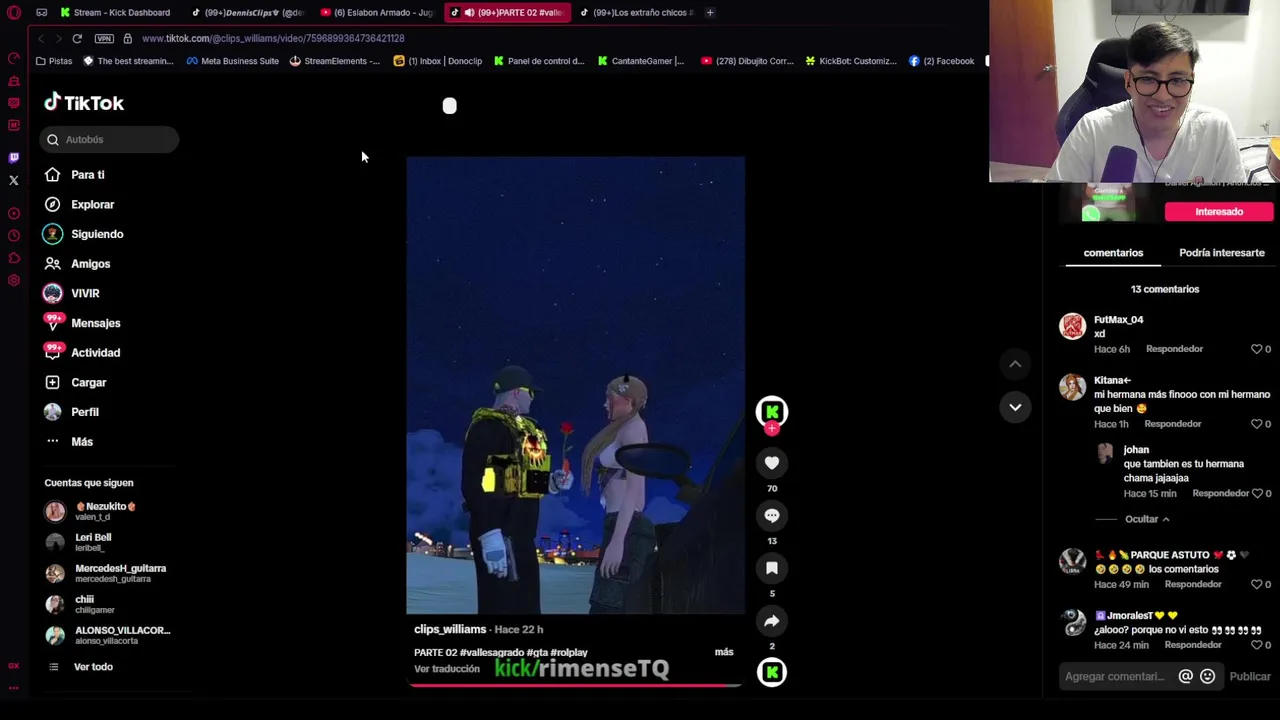
Task: Open creator avatar beside the video
Action: (x=772, y=411)
